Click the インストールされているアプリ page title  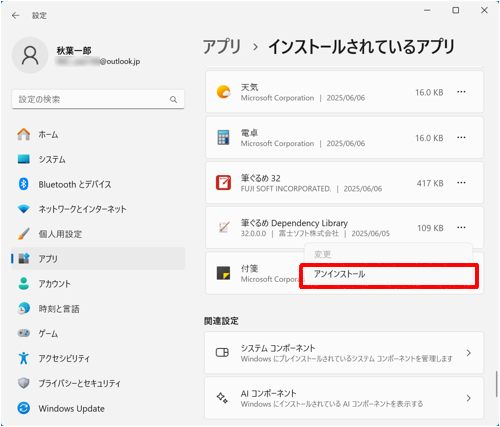click(x=362, y=46)
